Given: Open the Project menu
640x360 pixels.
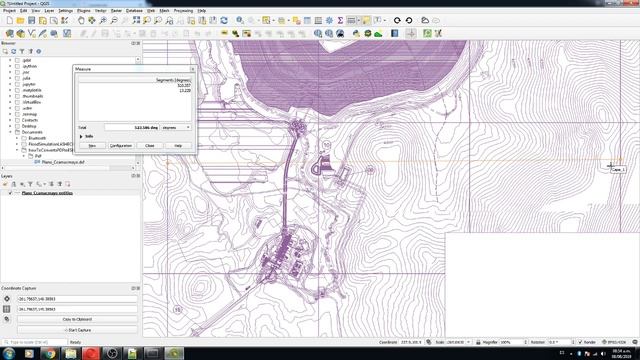Looking at the screenshot, I should point(9,11).
